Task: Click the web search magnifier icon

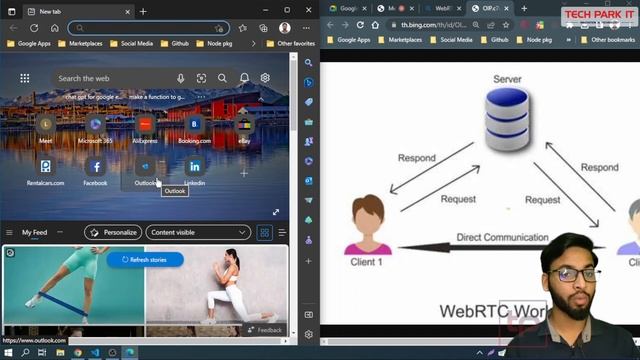Action: (x=222, y=78)
